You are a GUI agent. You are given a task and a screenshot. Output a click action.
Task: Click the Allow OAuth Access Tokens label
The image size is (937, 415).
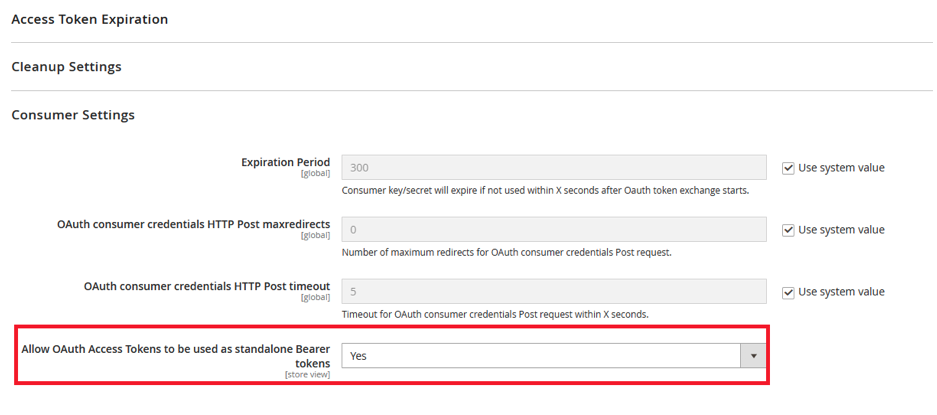pos(176,356)
